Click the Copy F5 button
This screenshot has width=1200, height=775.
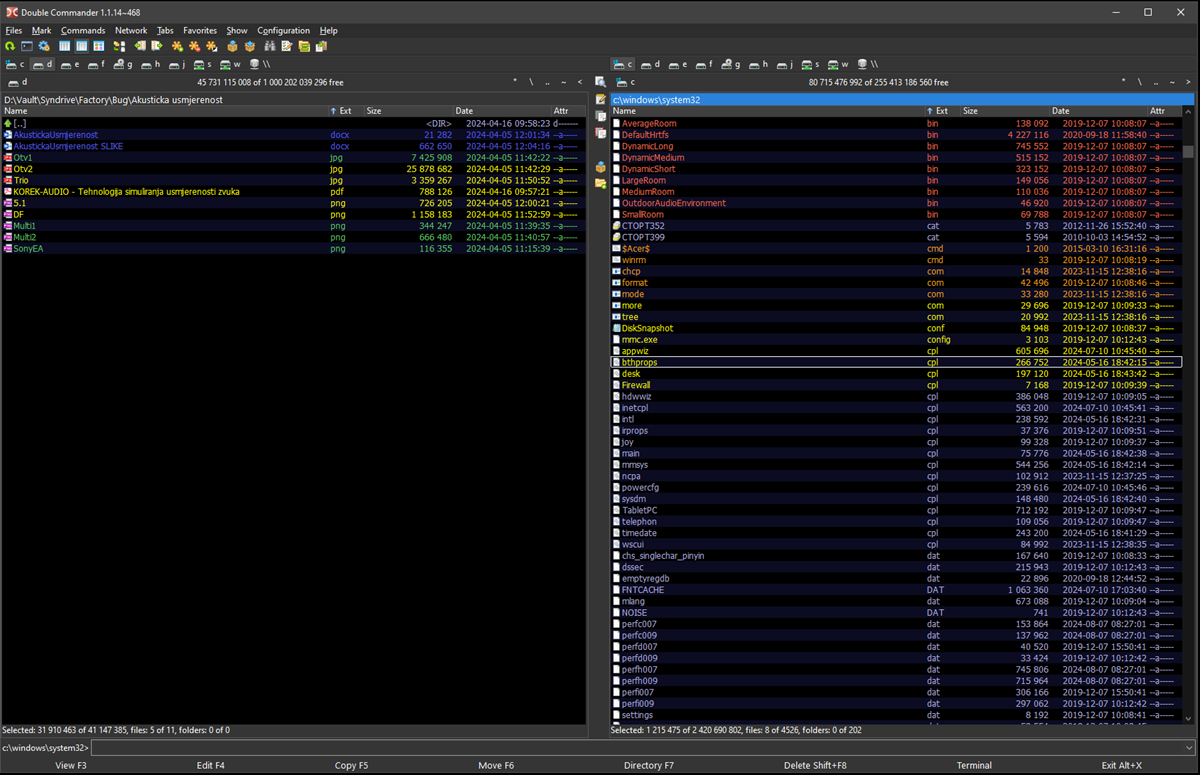351,765
